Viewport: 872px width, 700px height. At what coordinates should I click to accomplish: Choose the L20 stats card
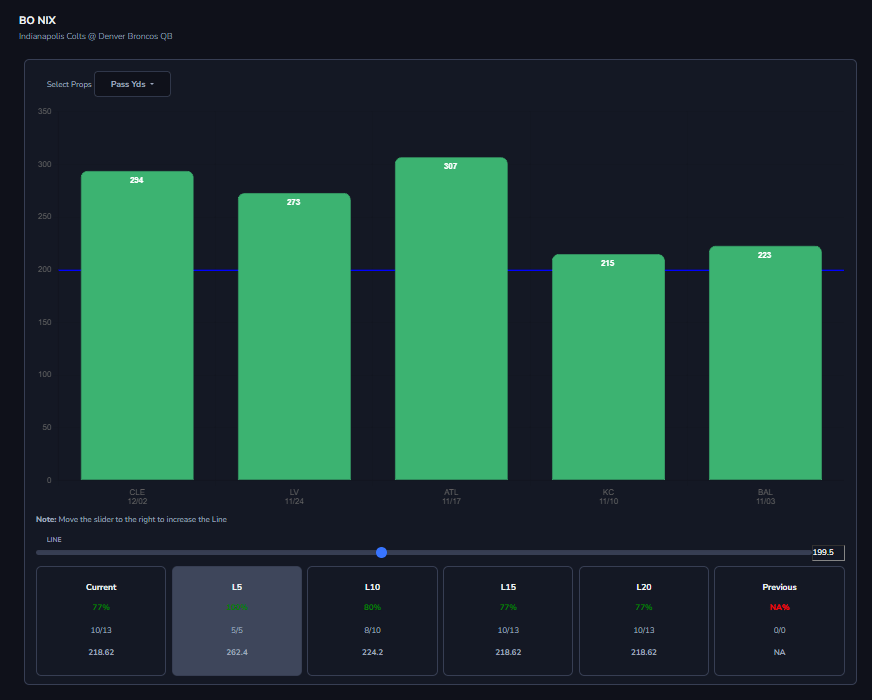[643, 620]
